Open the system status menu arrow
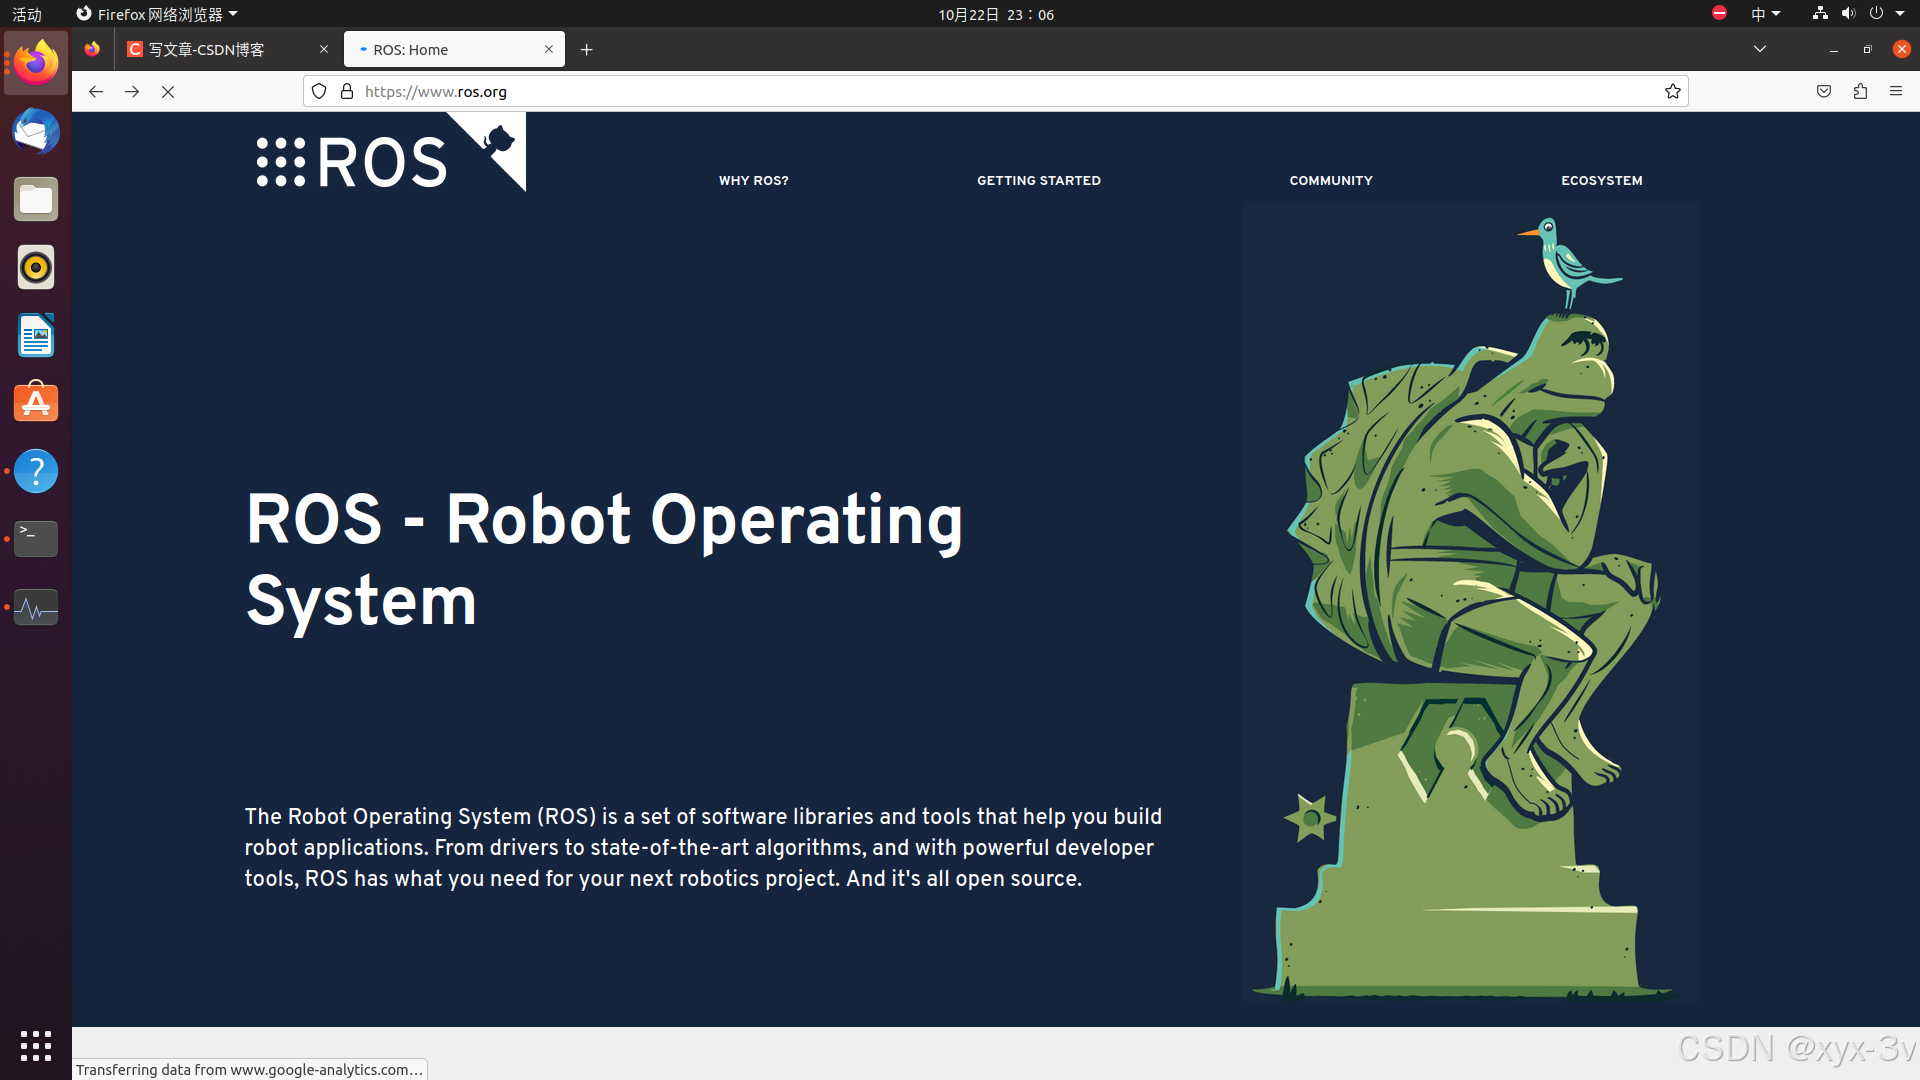This screenshot has height=1080, width=1920. (1900, 14)
